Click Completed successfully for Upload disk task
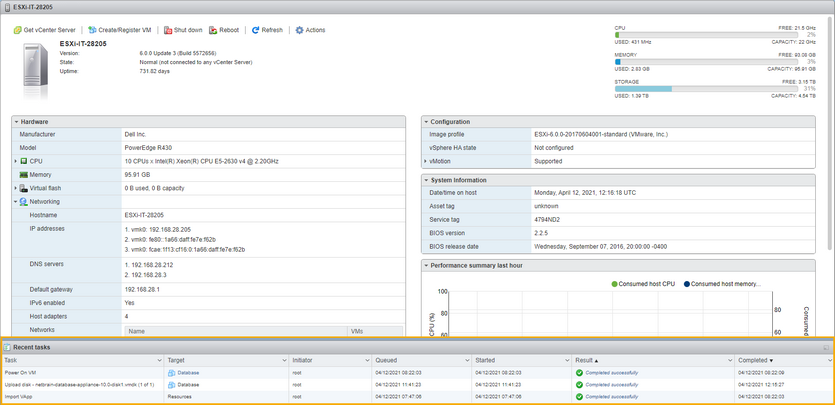The height and width of the screenshot is (405, 835). [612, 384]
